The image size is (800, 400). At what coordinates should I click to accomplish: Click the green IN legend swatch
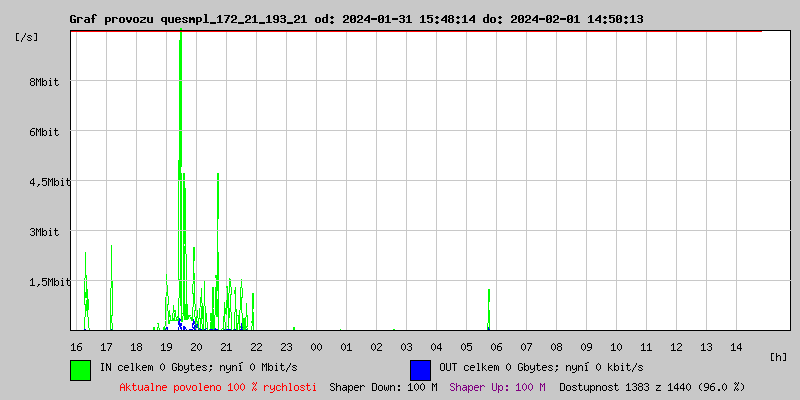80,369
